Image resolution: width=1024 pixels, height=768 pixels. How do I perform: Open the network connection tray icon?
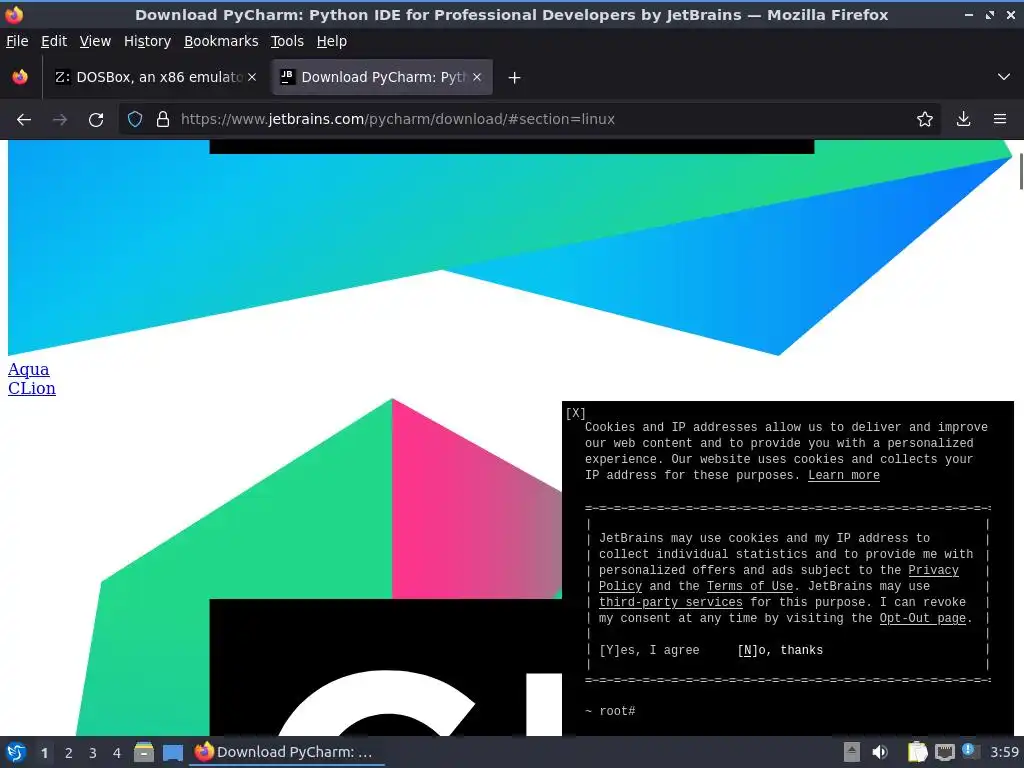pyautogui.click(x=944, y=753)
